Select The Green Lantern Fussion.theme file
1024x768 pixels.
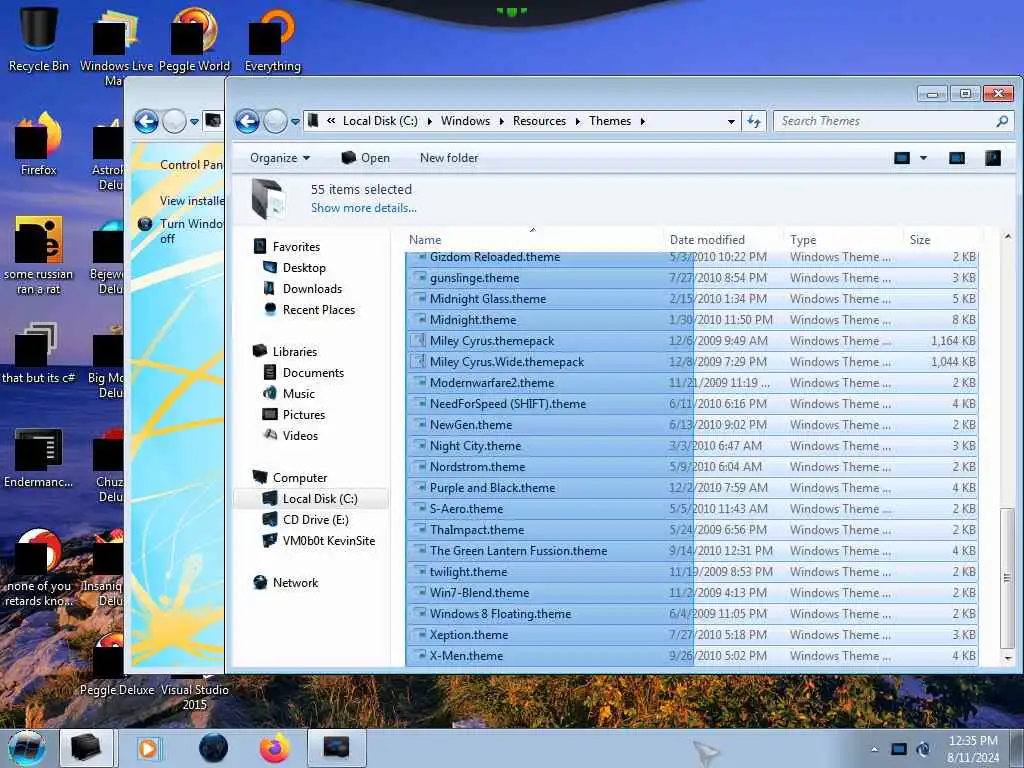click(x=692, y=551)
